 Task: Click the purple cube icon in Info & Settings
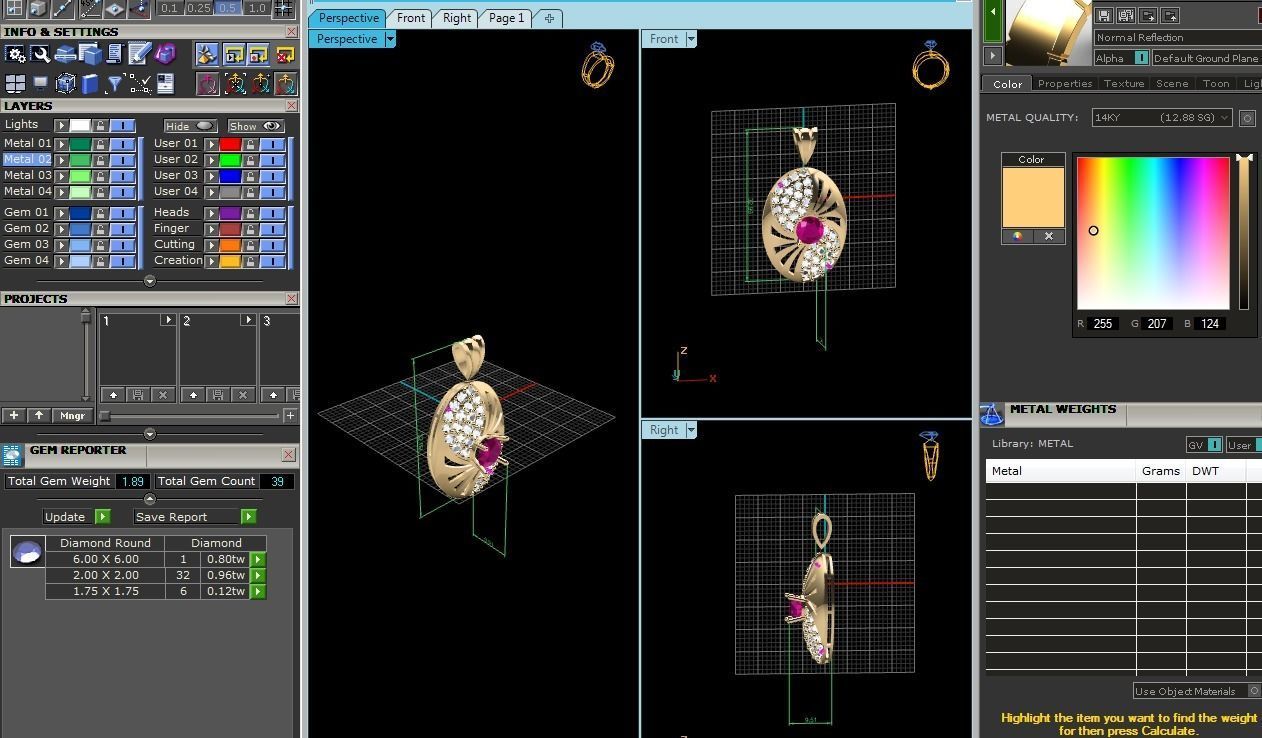[165, 54]
